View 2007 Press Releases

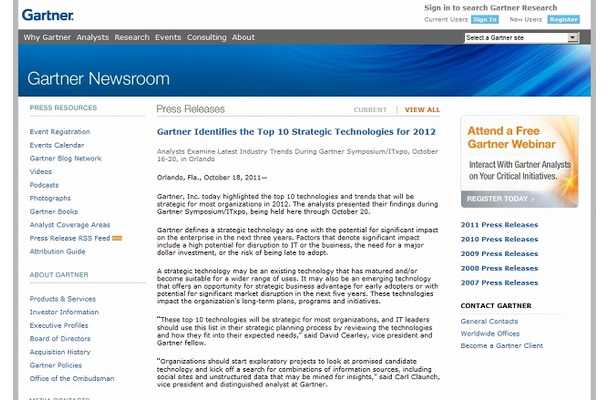click(x=500, y=282)
